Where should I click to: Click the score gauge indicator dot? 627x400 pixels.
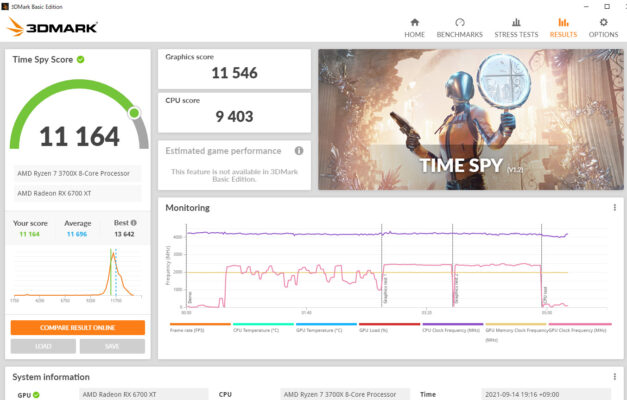point(134,113)
